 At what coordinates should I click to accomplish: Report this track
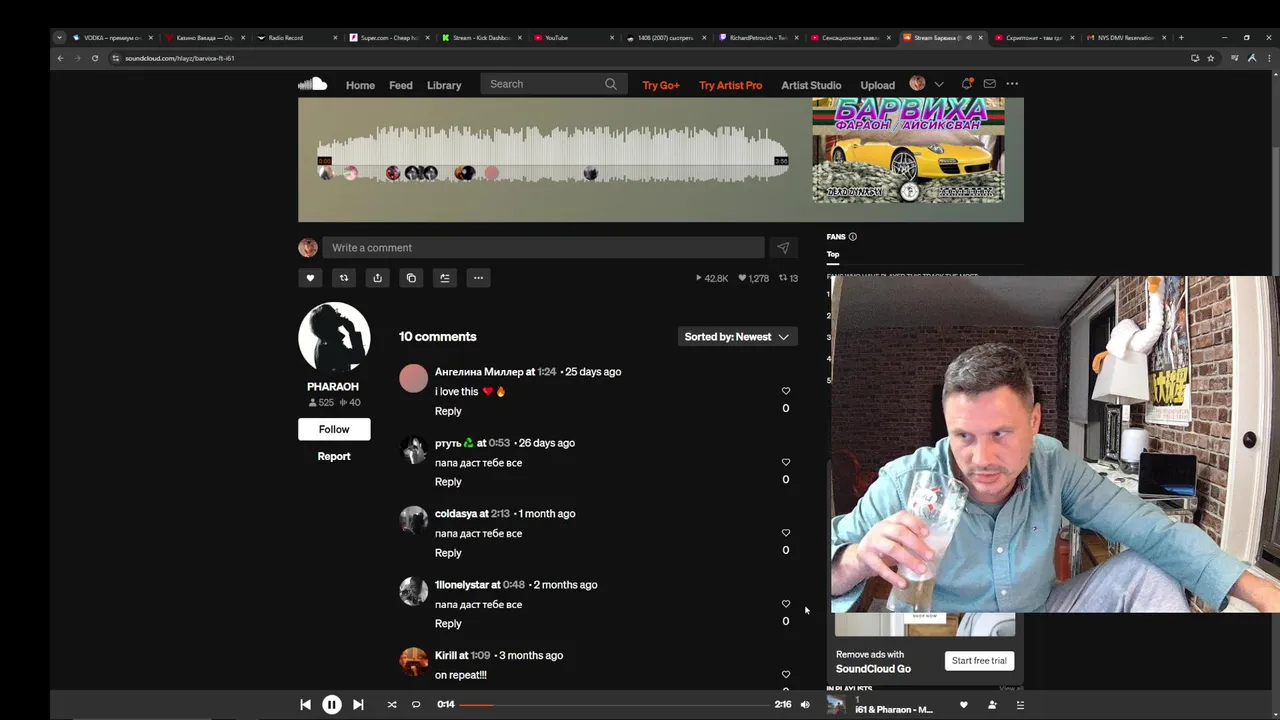[334, 456]
